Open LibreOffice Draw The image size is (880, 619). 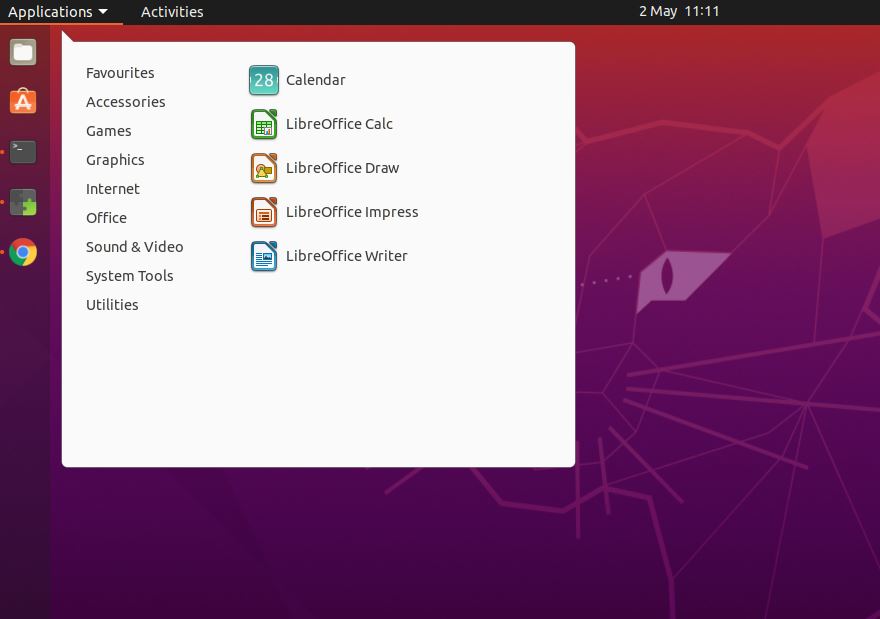341,168
